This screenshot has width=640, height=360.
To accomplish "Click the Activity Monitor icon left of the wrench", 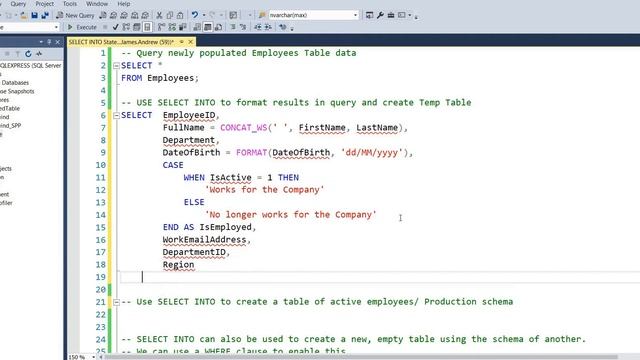I will [x=369, y=15].
